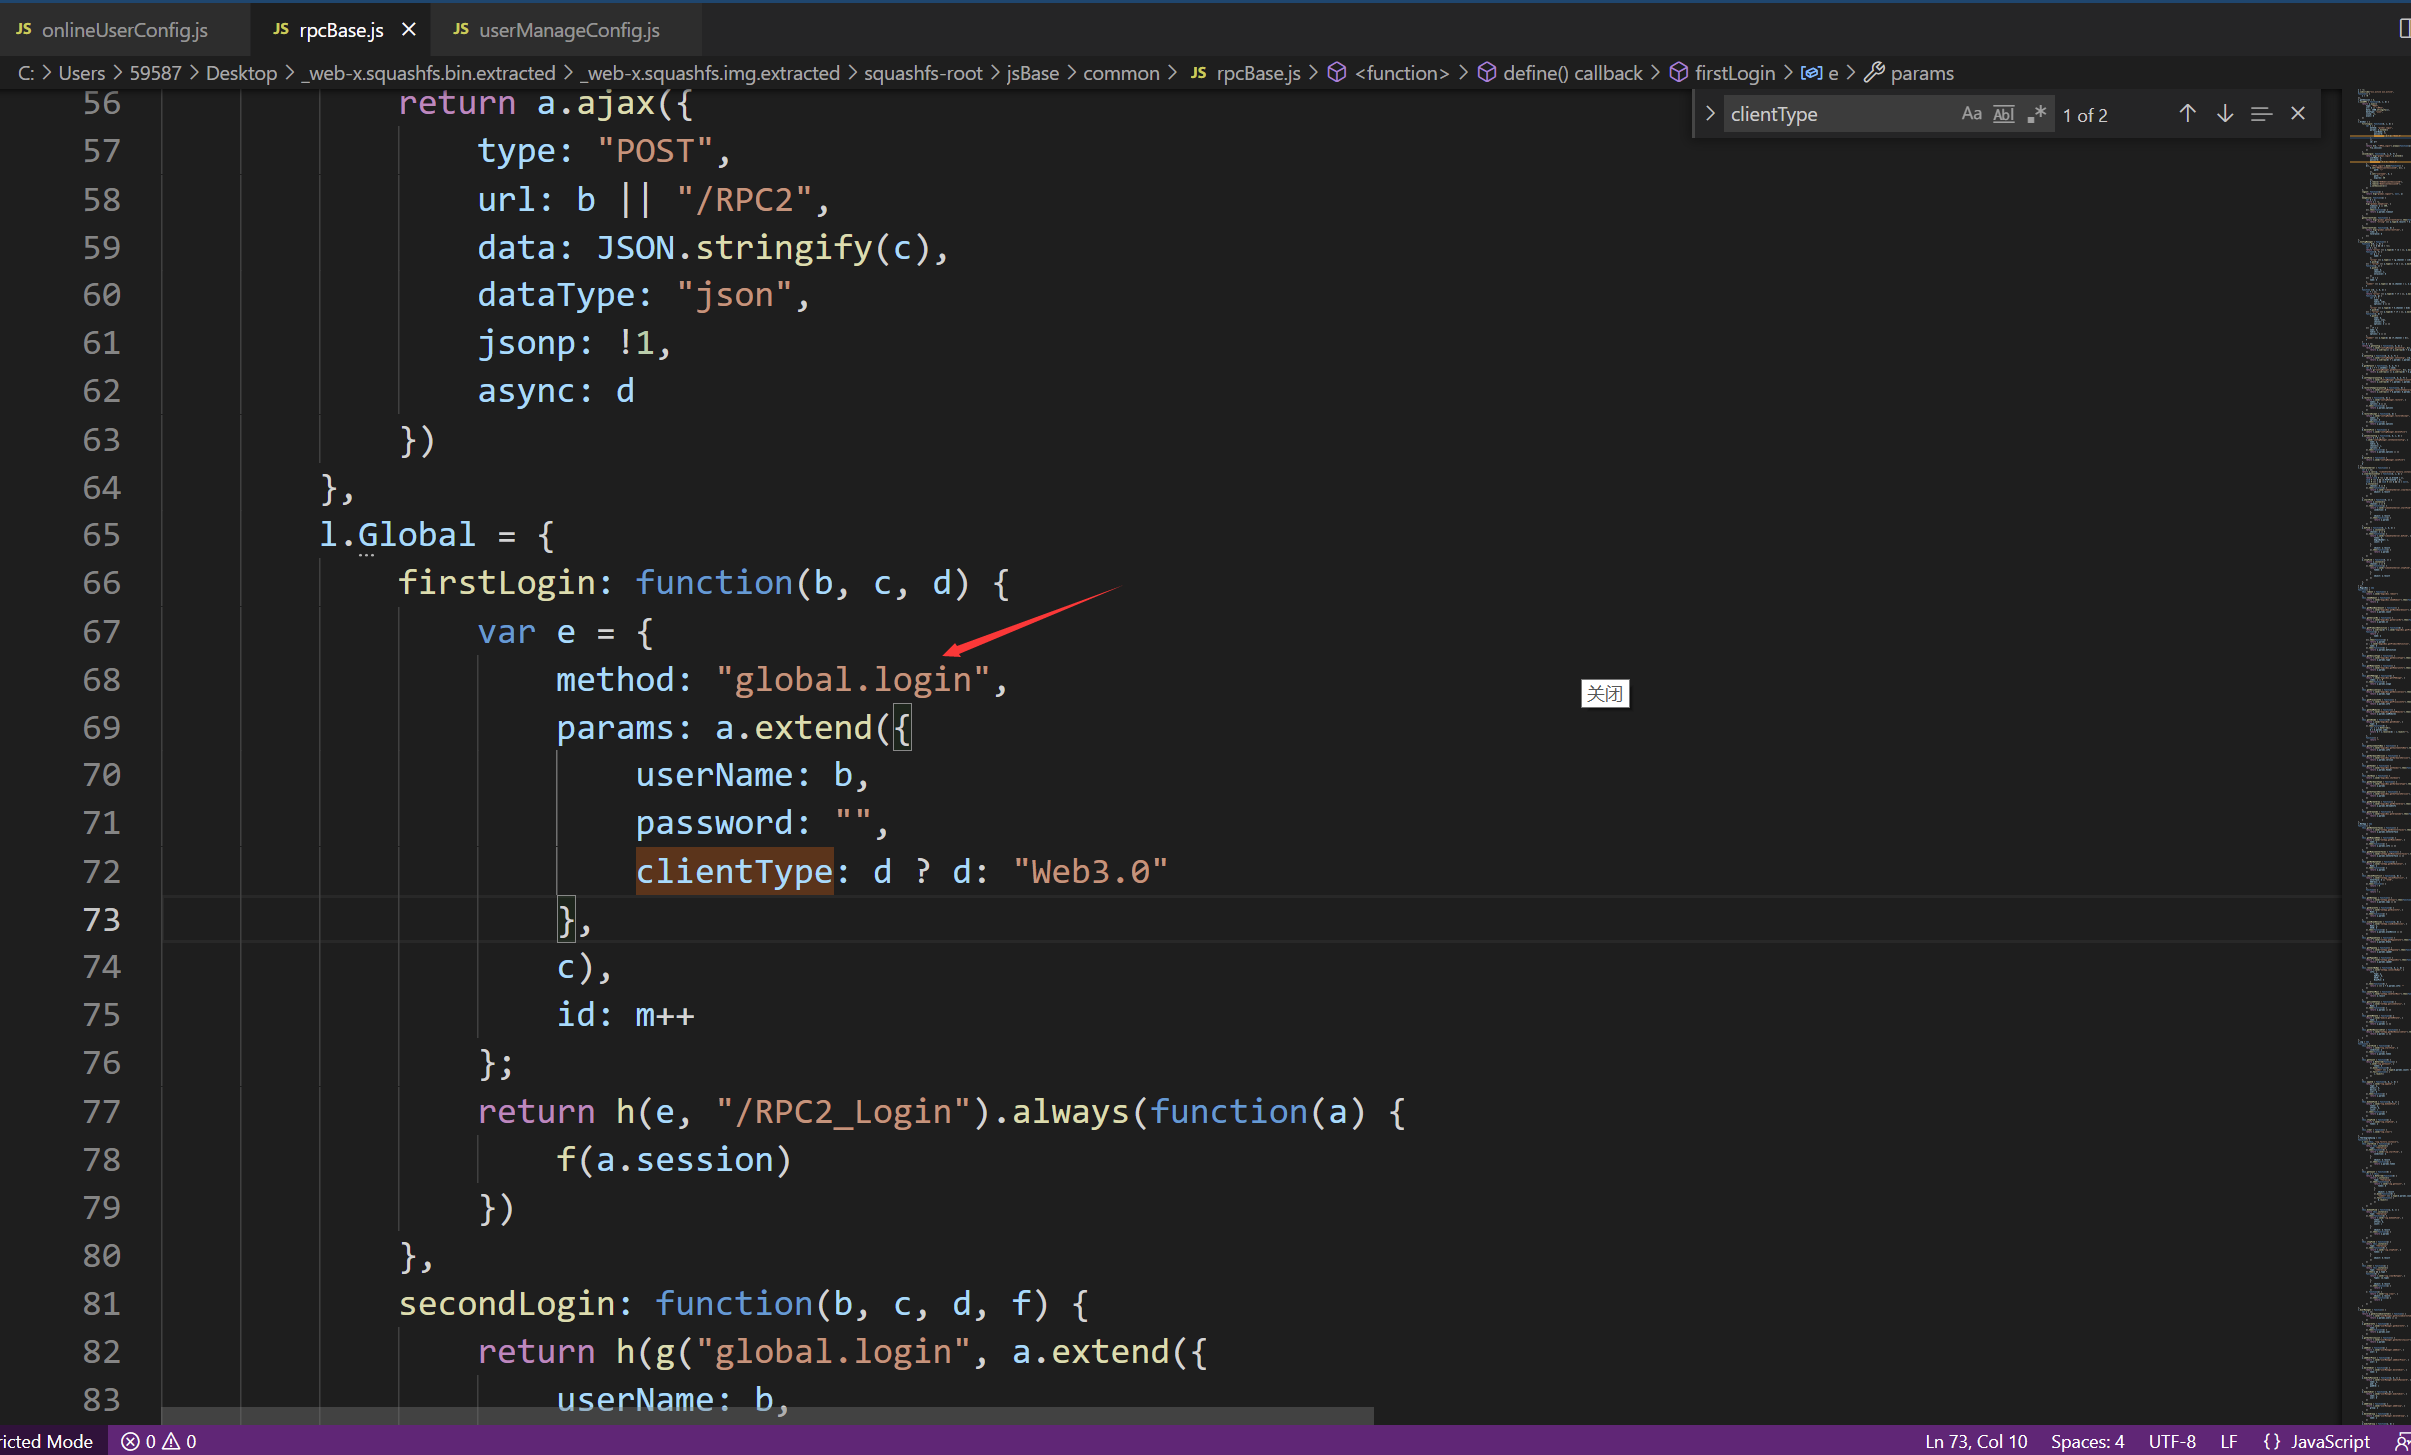Change encoding via UTF-8 status item
Image resolution: width=2411 pixels, height=1455 pixels.
[2172, 1441]
